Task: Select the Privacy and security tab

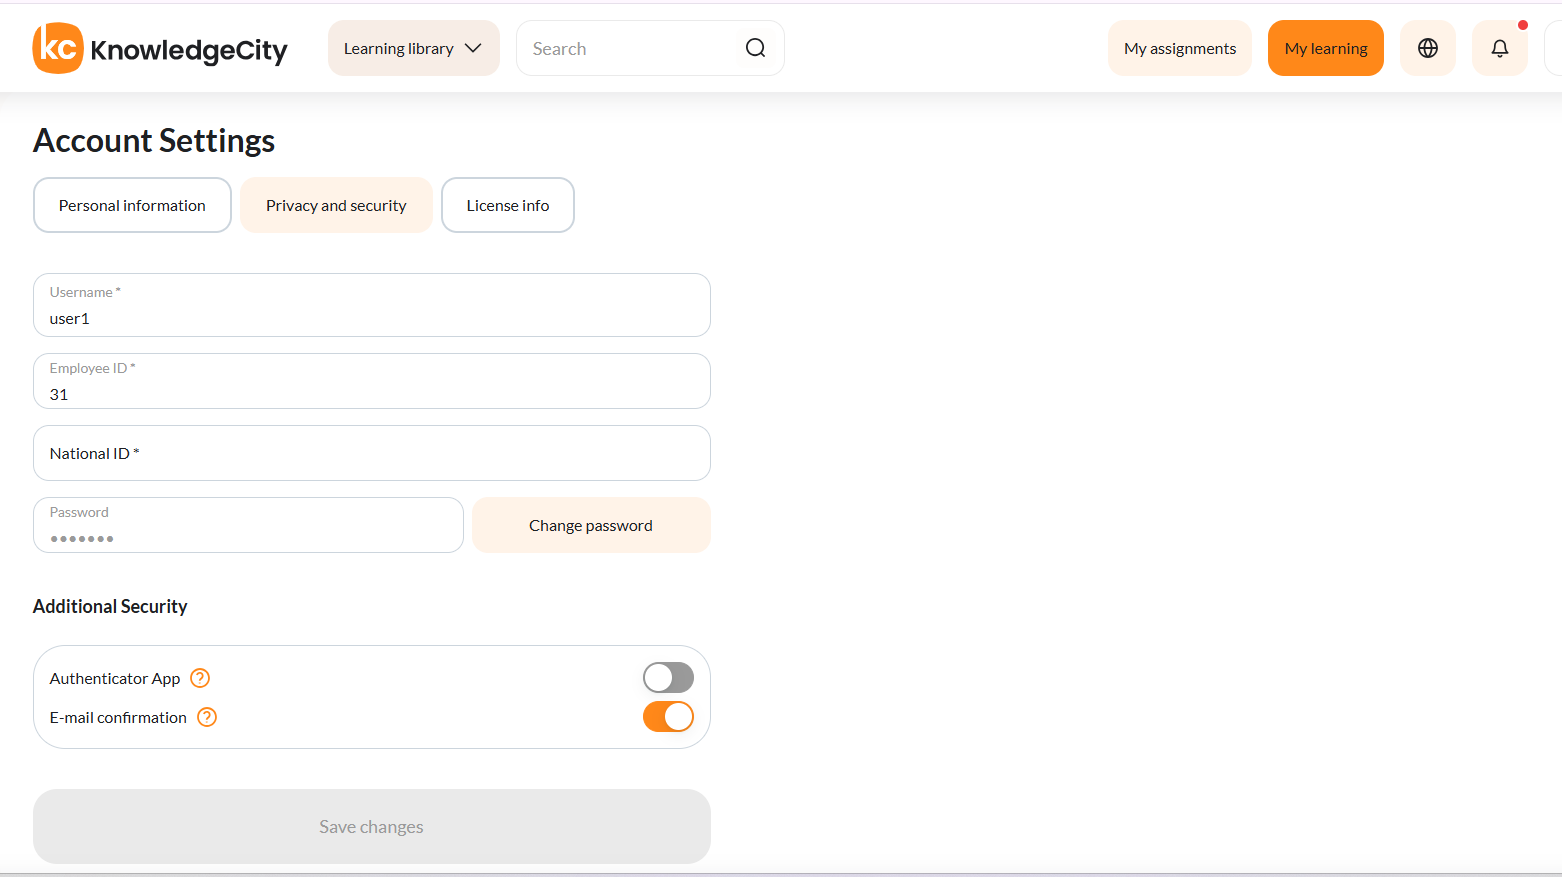Action: 336,205
